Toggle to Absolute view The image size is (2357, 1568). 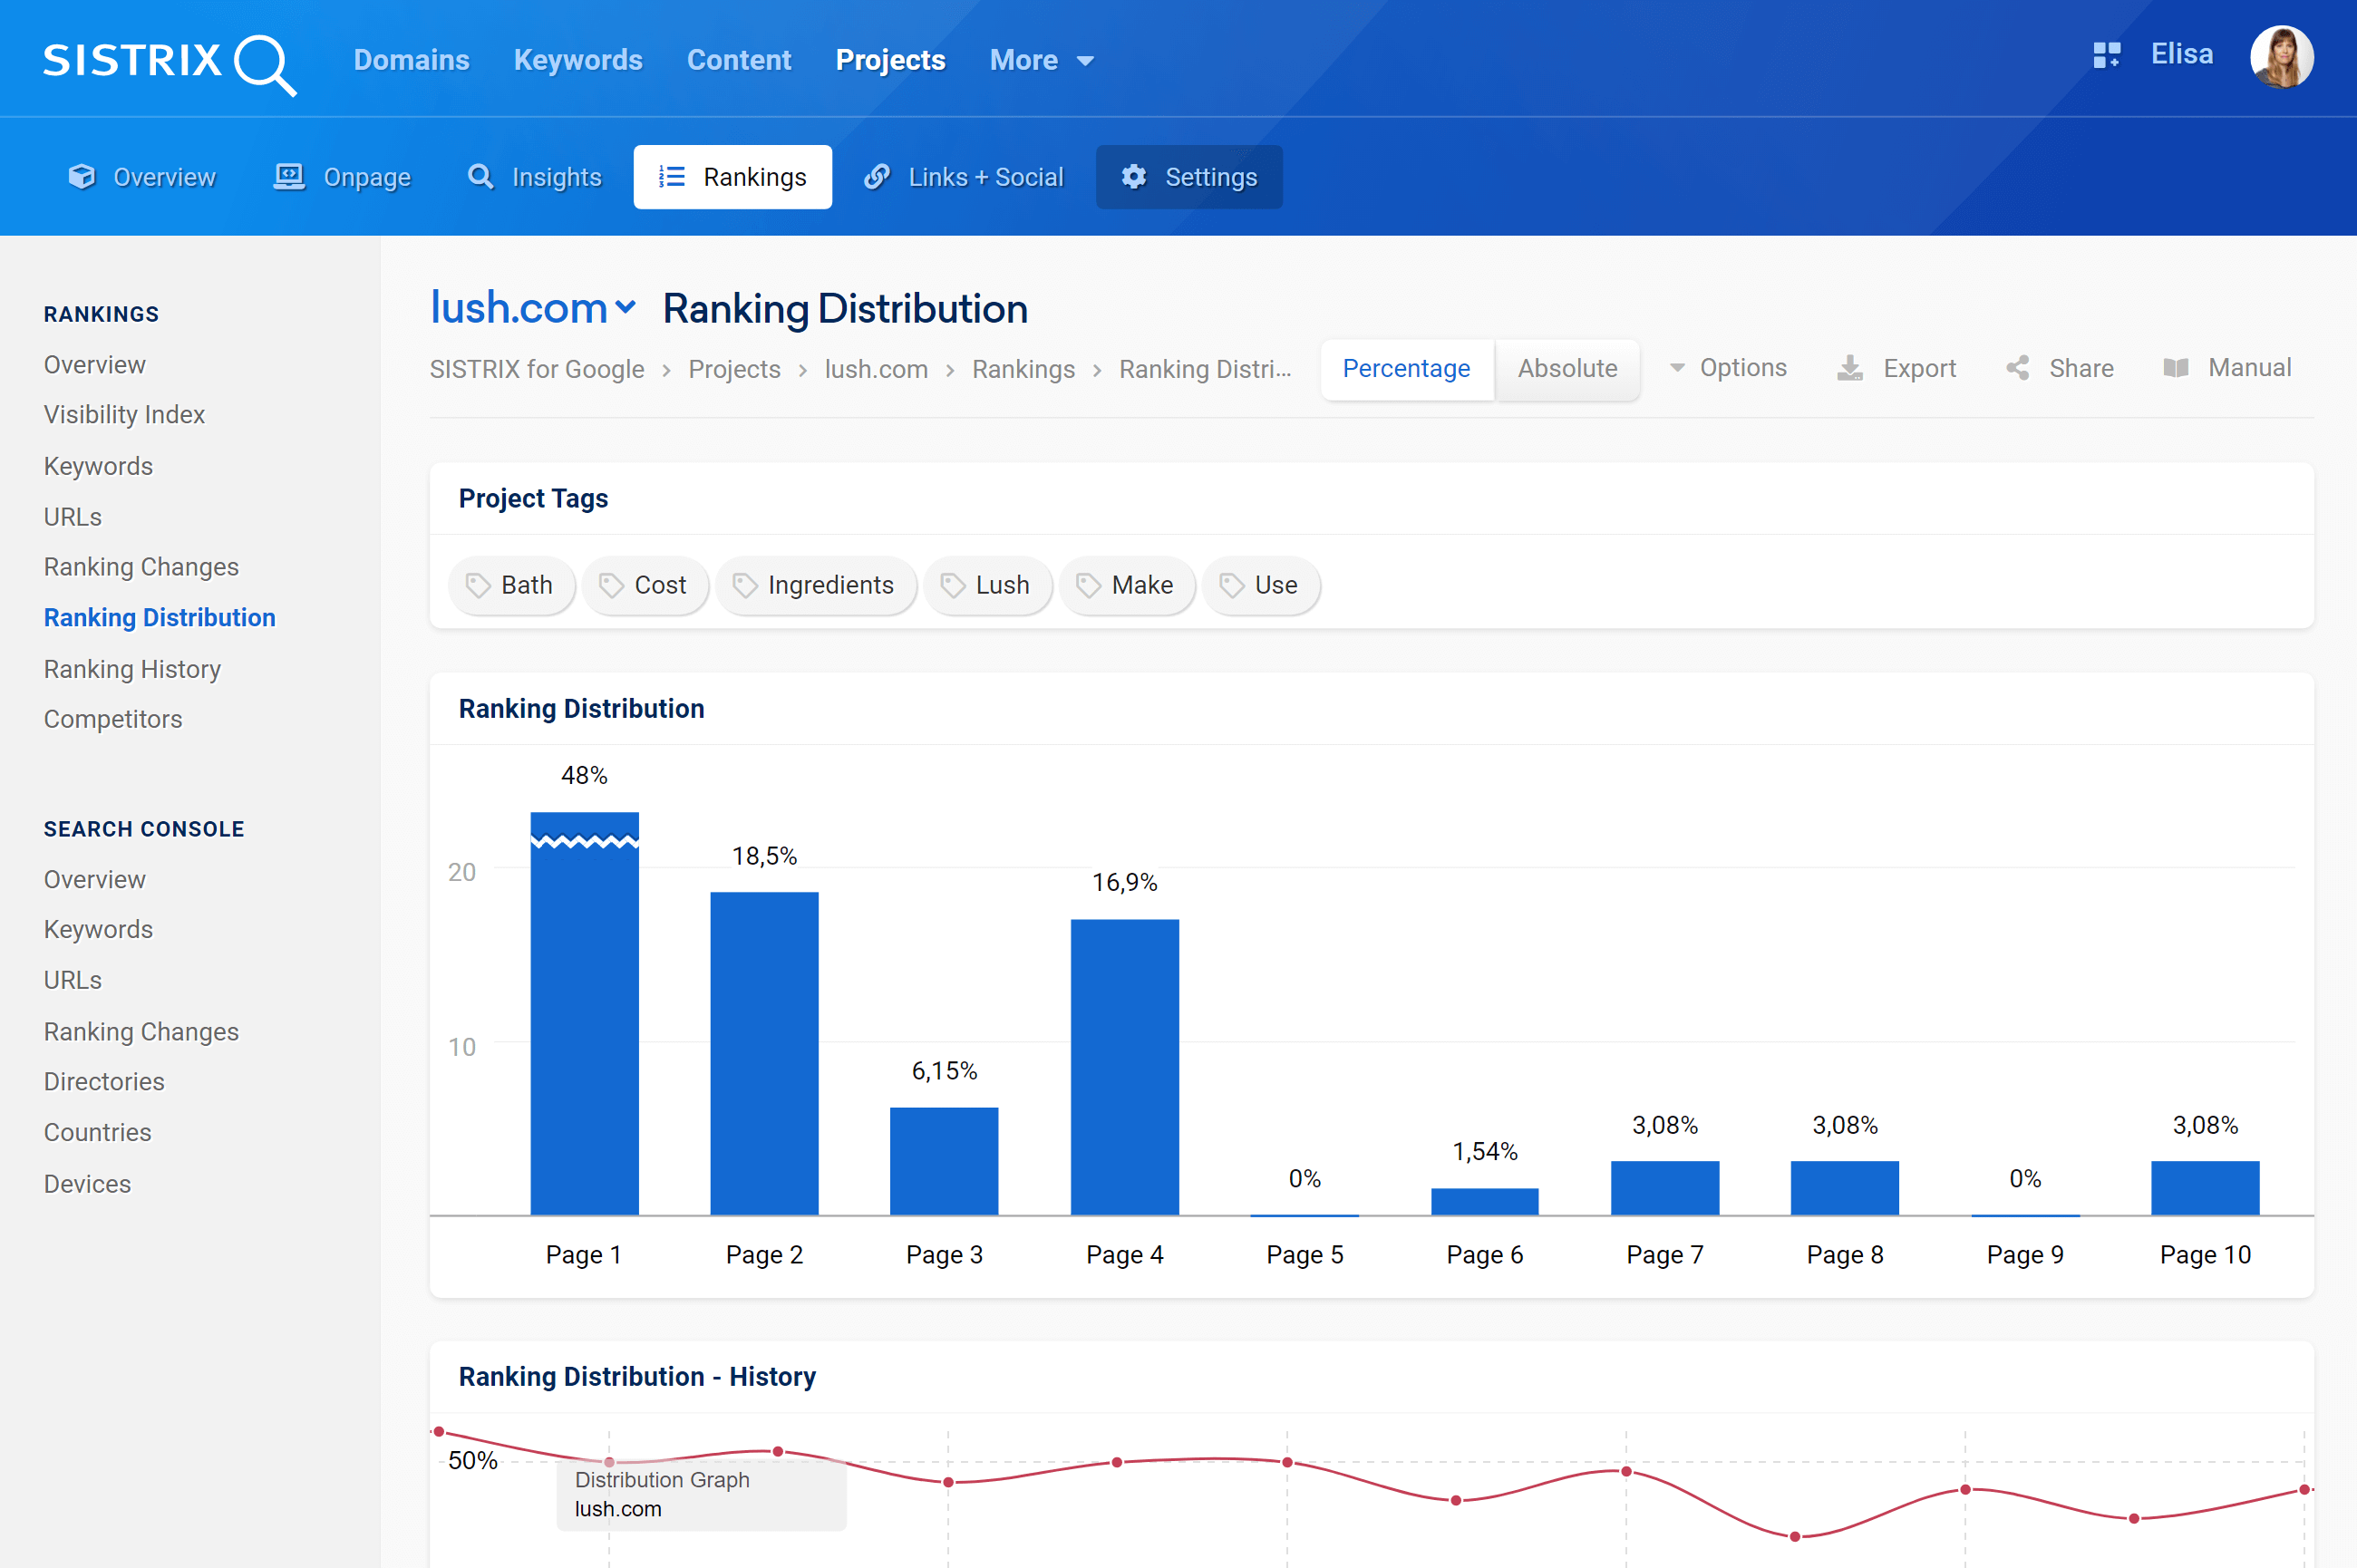pos(1566,367)
